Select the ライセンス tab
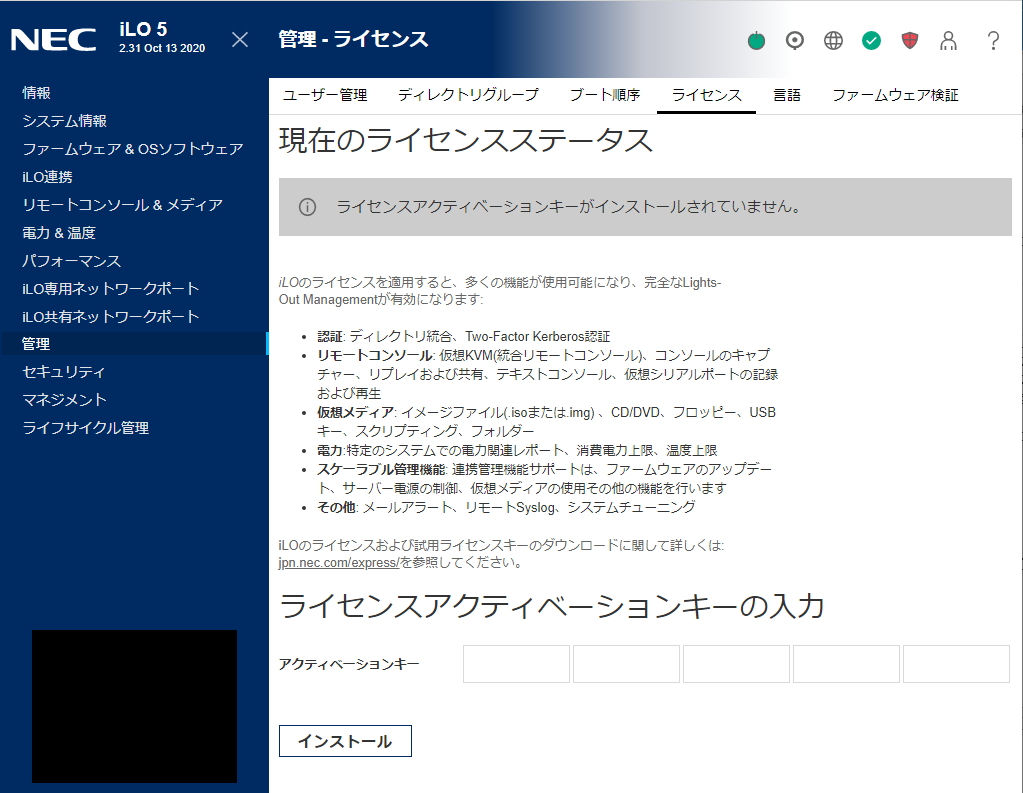The width and height of the screenshot is (1023, 793). (707, 95)
